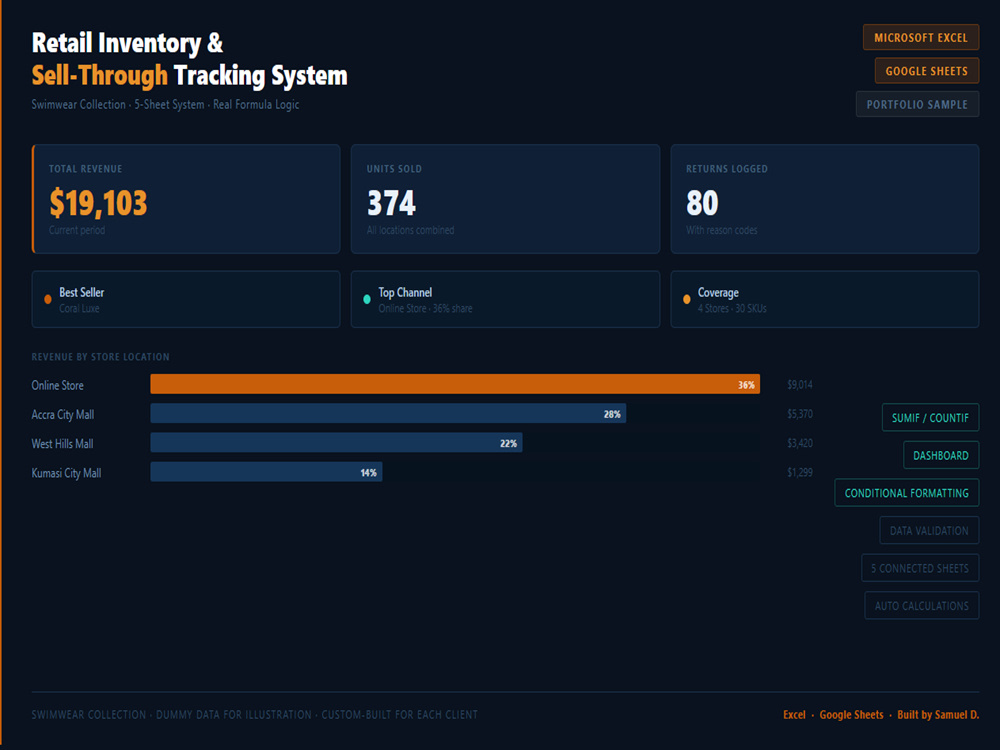This screenshot has width=1000, height=750.
Task: Click the 'Top Channel' card title
Action: tap(405, 292)
